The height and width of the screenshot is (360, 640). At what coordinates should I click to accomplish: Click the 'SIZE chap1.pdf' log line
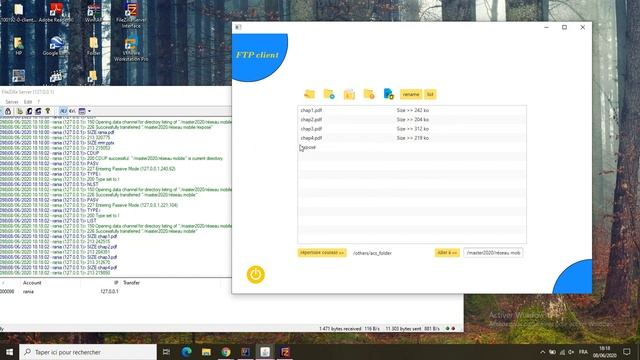(102, 236)
